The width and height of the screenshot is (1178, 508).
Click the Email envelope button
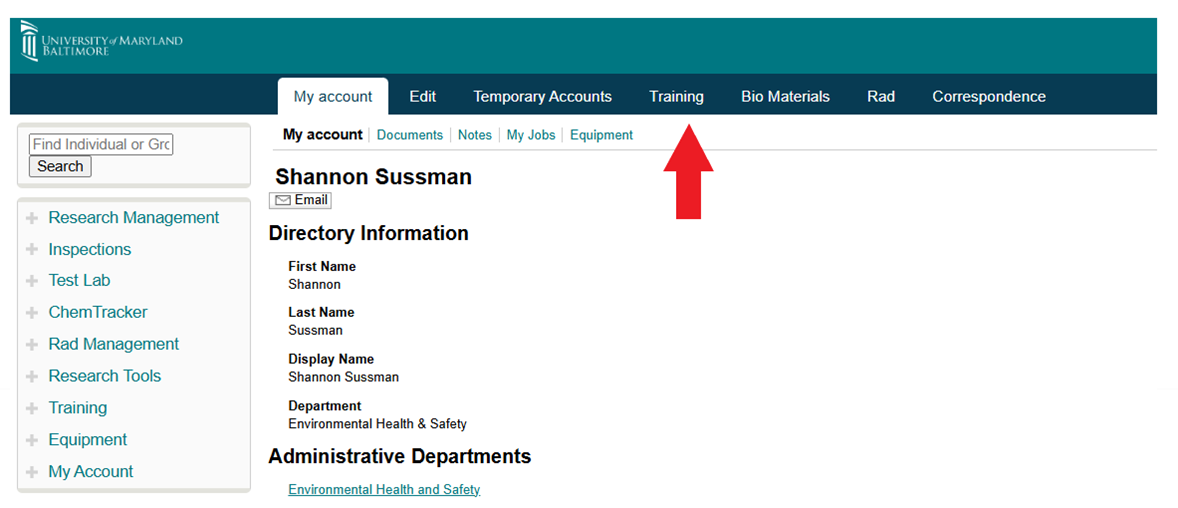coord(301,200)
